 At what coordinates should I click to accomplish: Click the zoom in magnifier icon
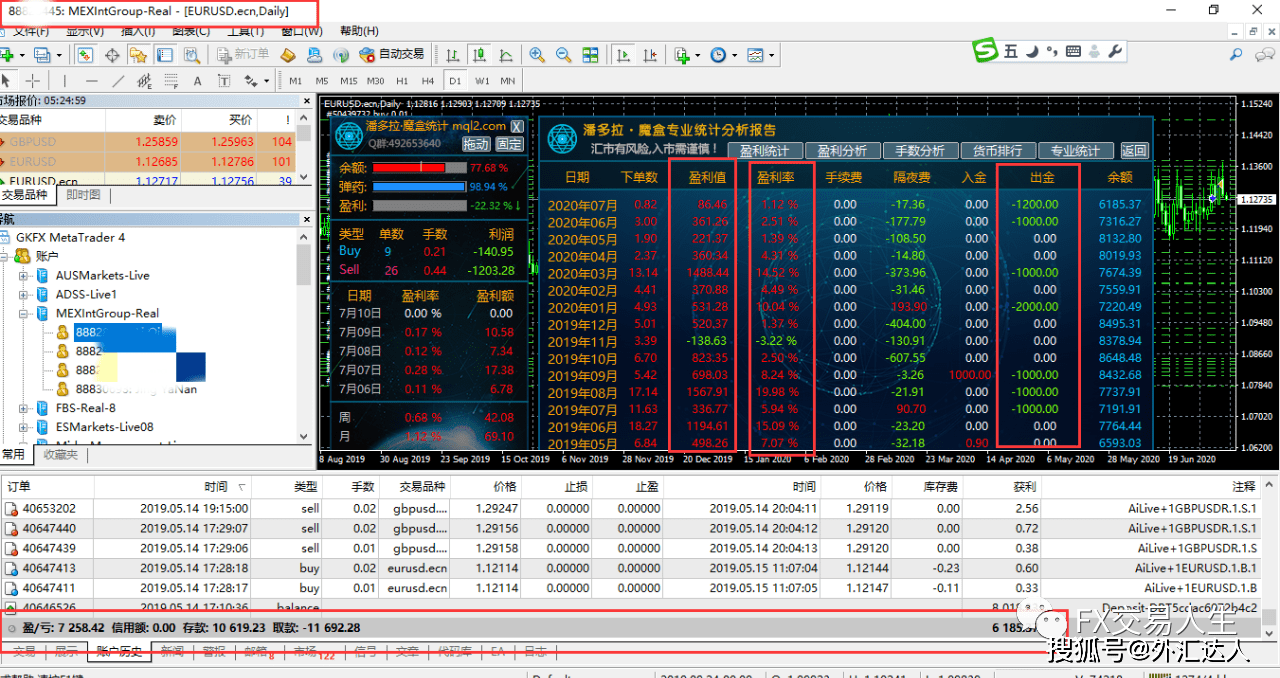(x=537, y=55)
